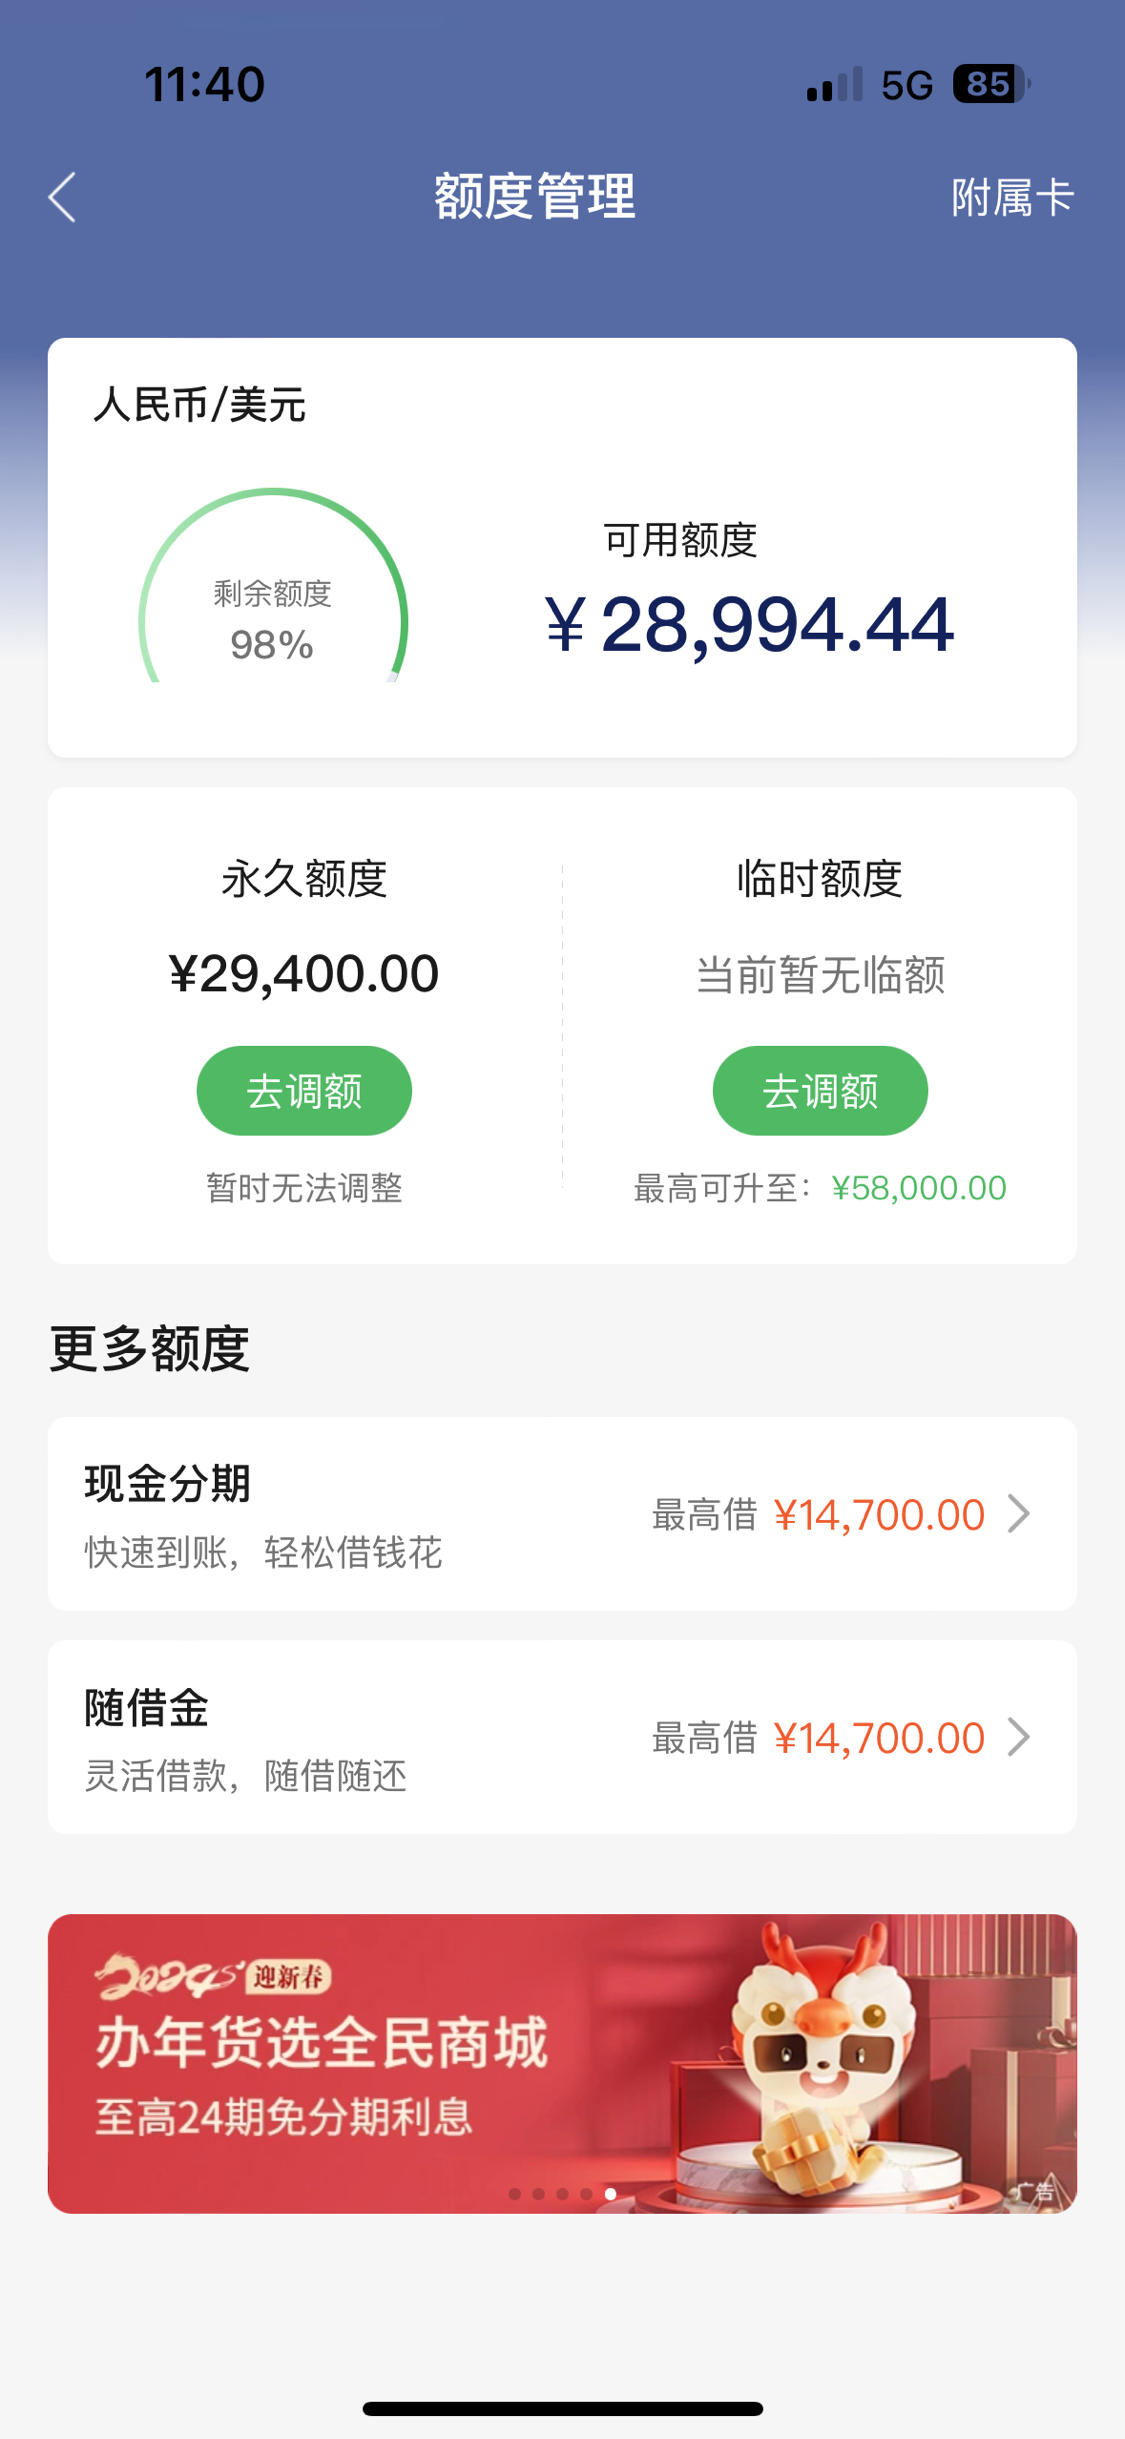The width and height of the screenshot is (1125, 2439).
Task: Tap 去调额 under 临时额度
Action: [820, 1091]
